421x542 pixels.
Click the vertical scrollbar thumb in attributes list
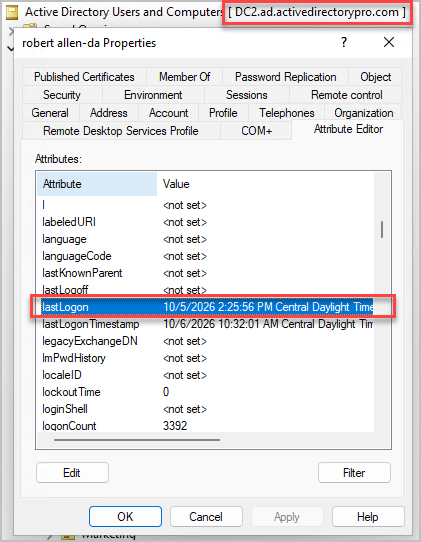pyautogui.click(x=382, y=230)
